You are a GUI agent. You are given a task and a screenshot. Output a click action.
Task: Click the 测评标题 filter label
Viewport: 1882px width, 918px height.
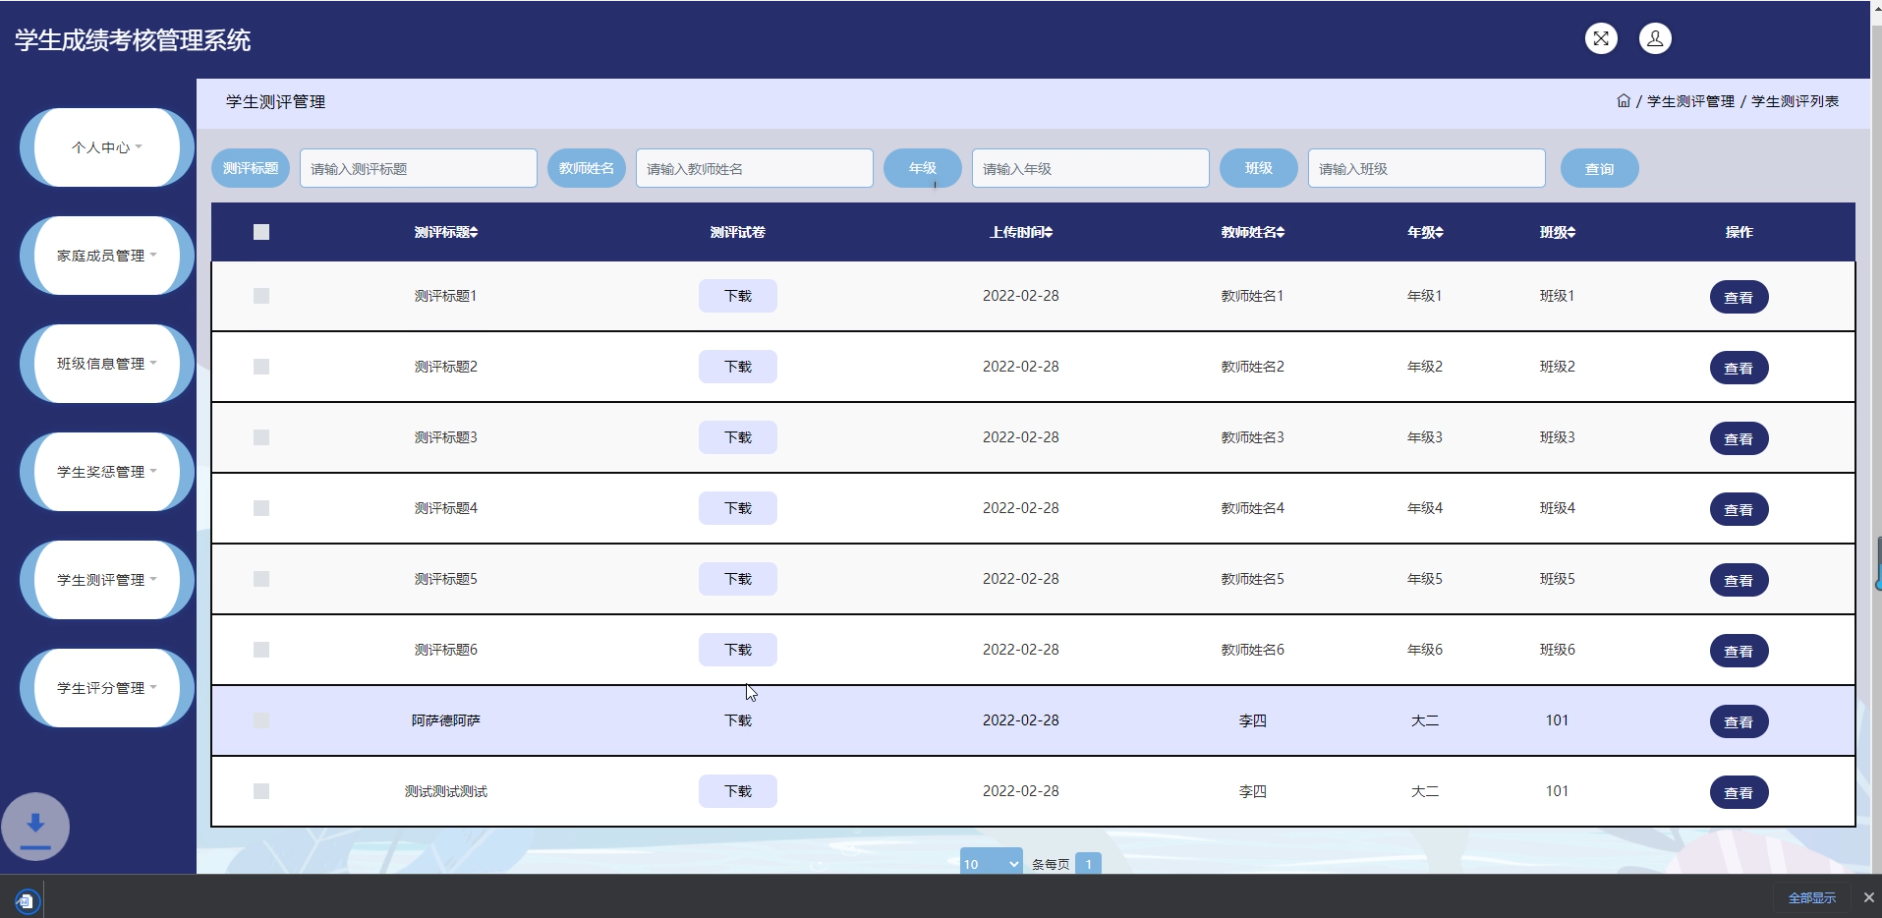(x=250, y=168)
